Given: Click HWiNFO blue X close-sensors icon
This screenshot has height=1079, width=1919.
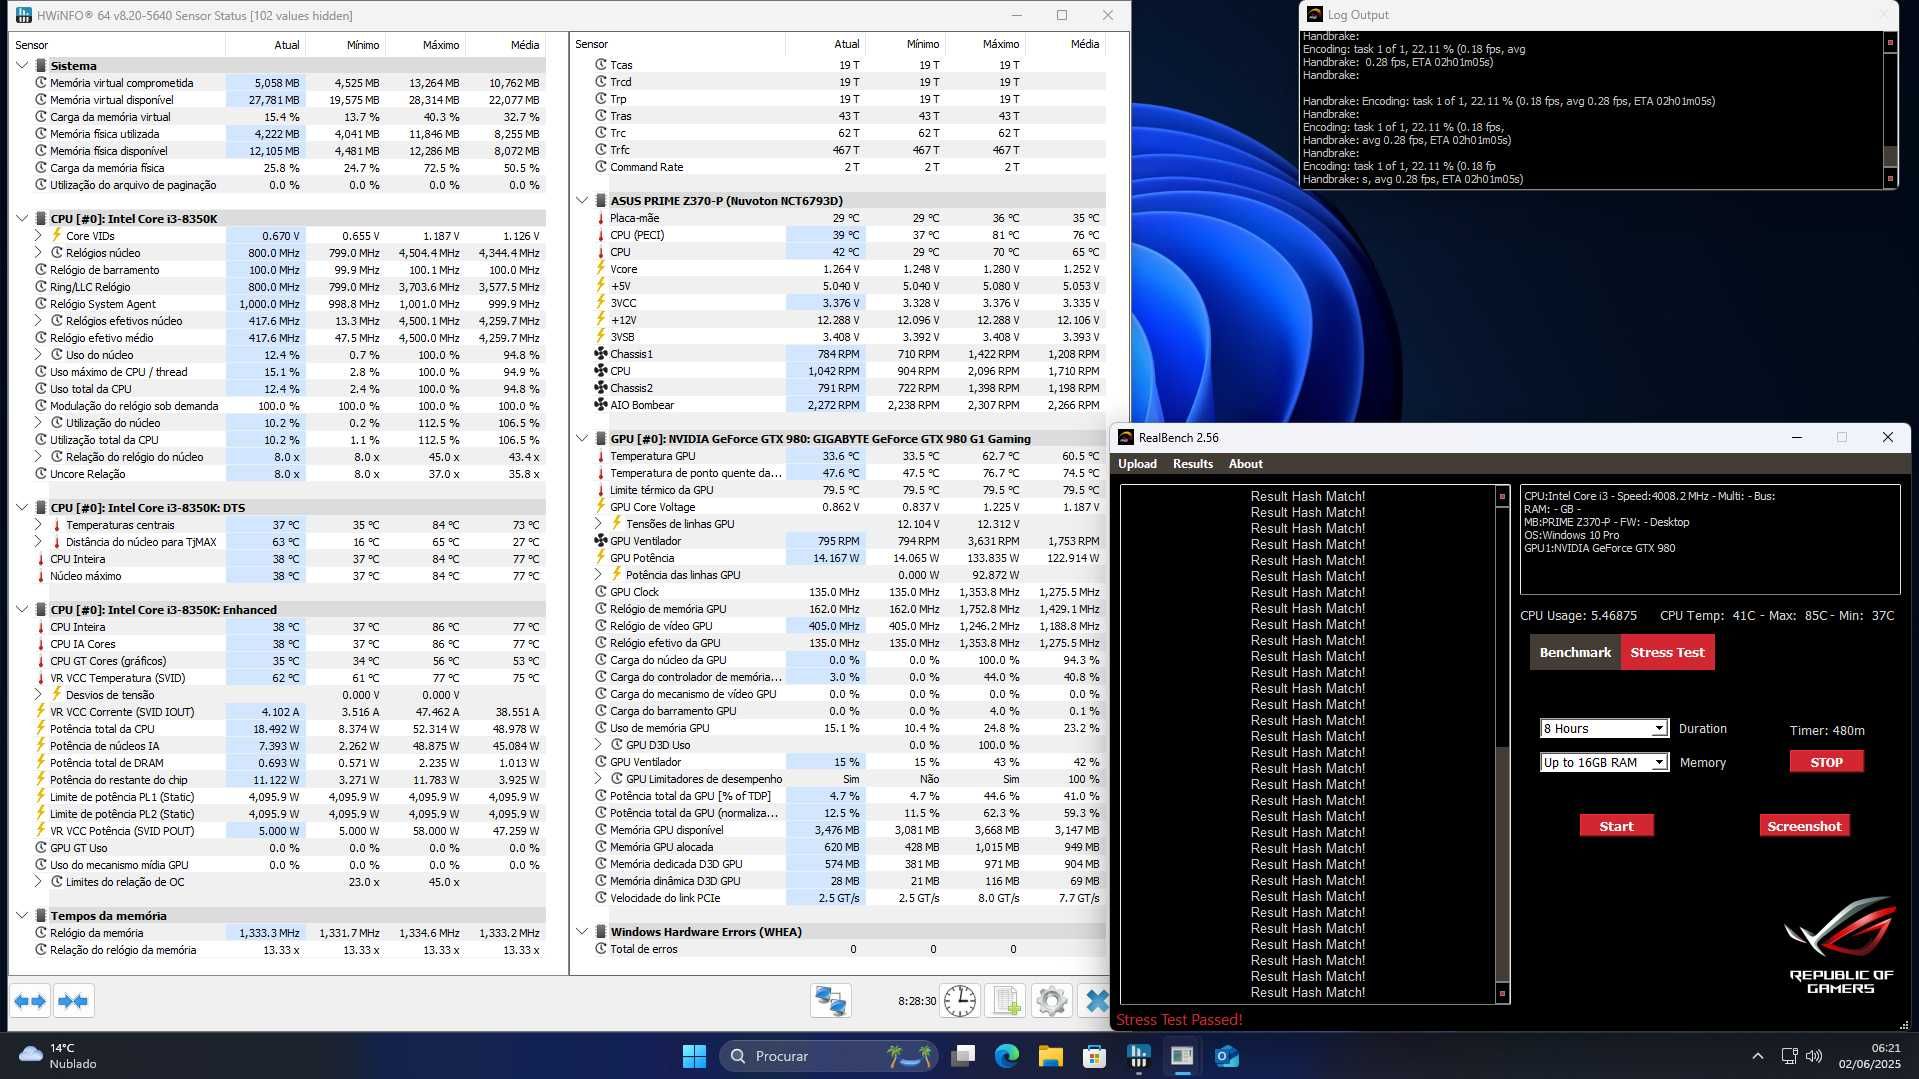Looking at the screenshot, I should pos(1097,1001).
